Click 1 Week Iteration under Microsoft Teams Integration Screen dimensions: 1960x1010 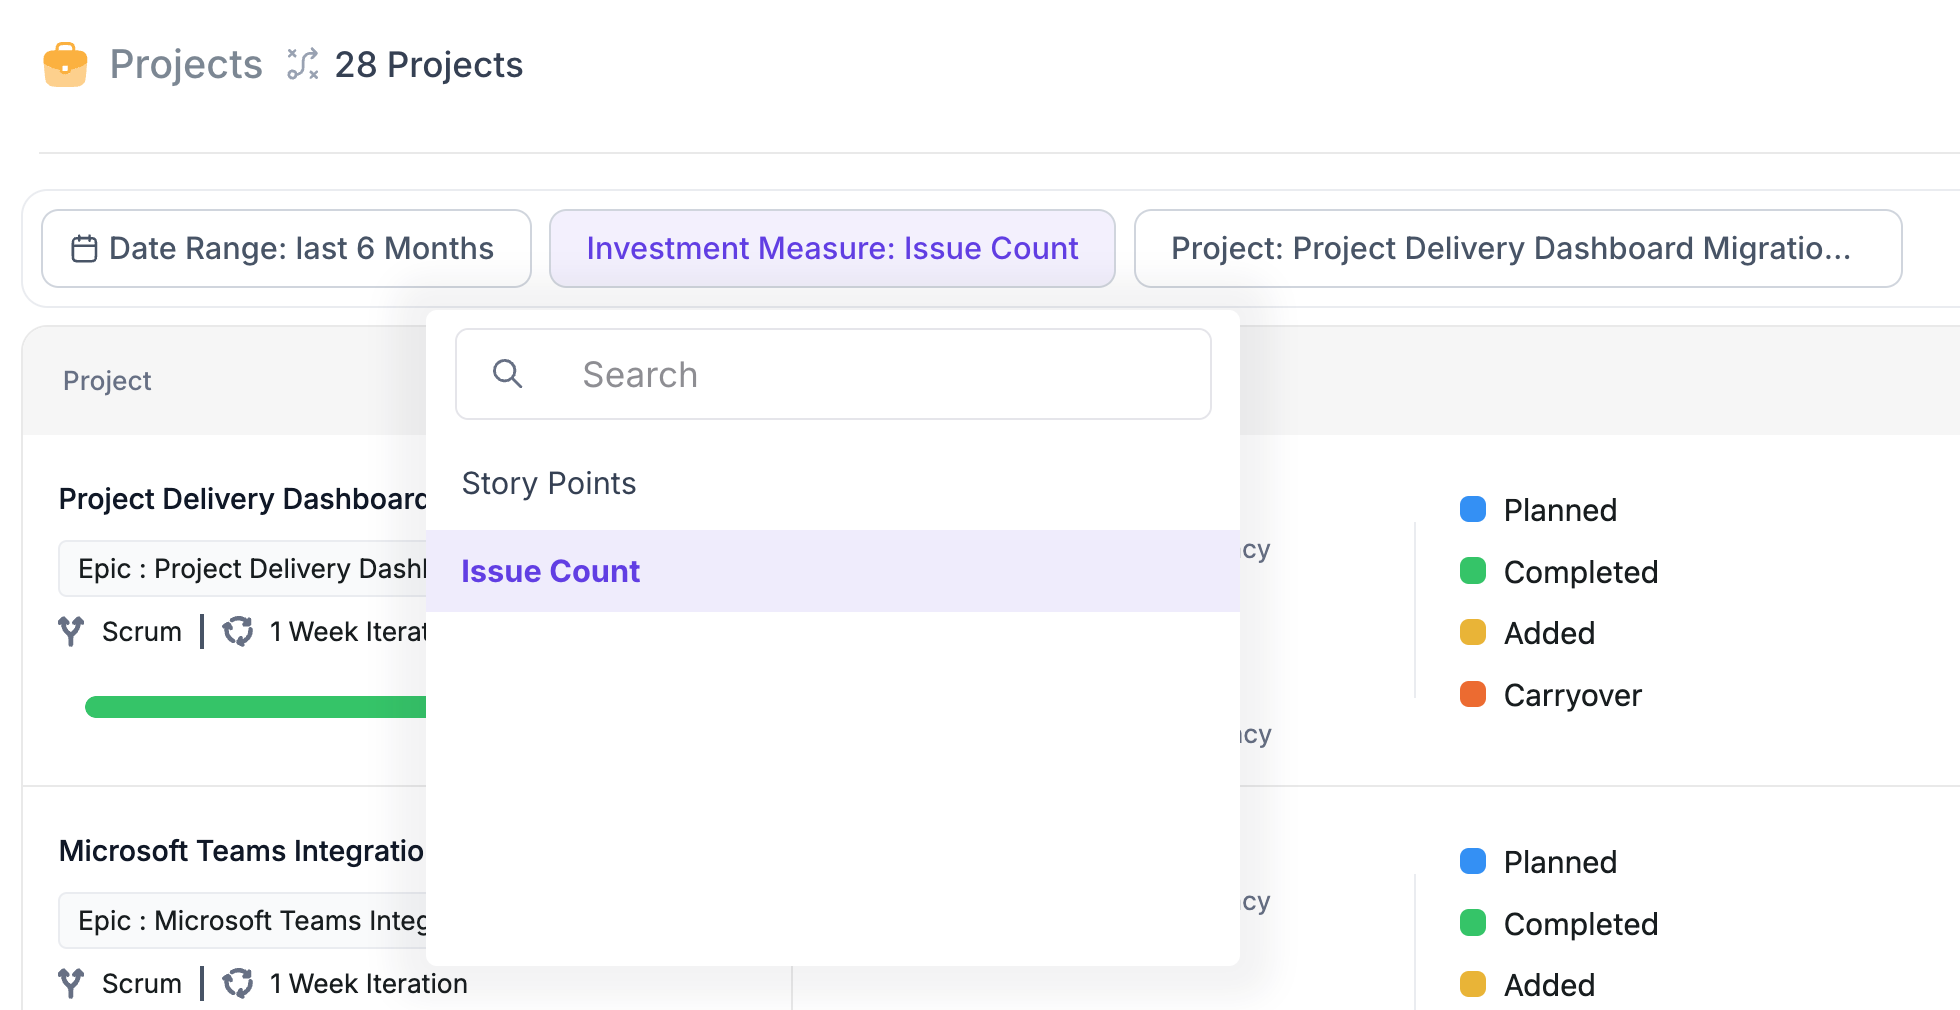tap(369, 983)
